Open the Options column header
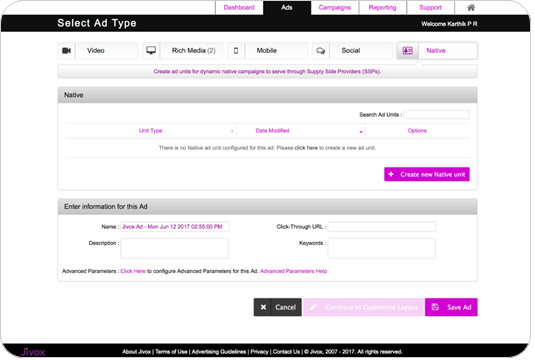The height and width of the screenshot is (360, 535). coord(417,131)
